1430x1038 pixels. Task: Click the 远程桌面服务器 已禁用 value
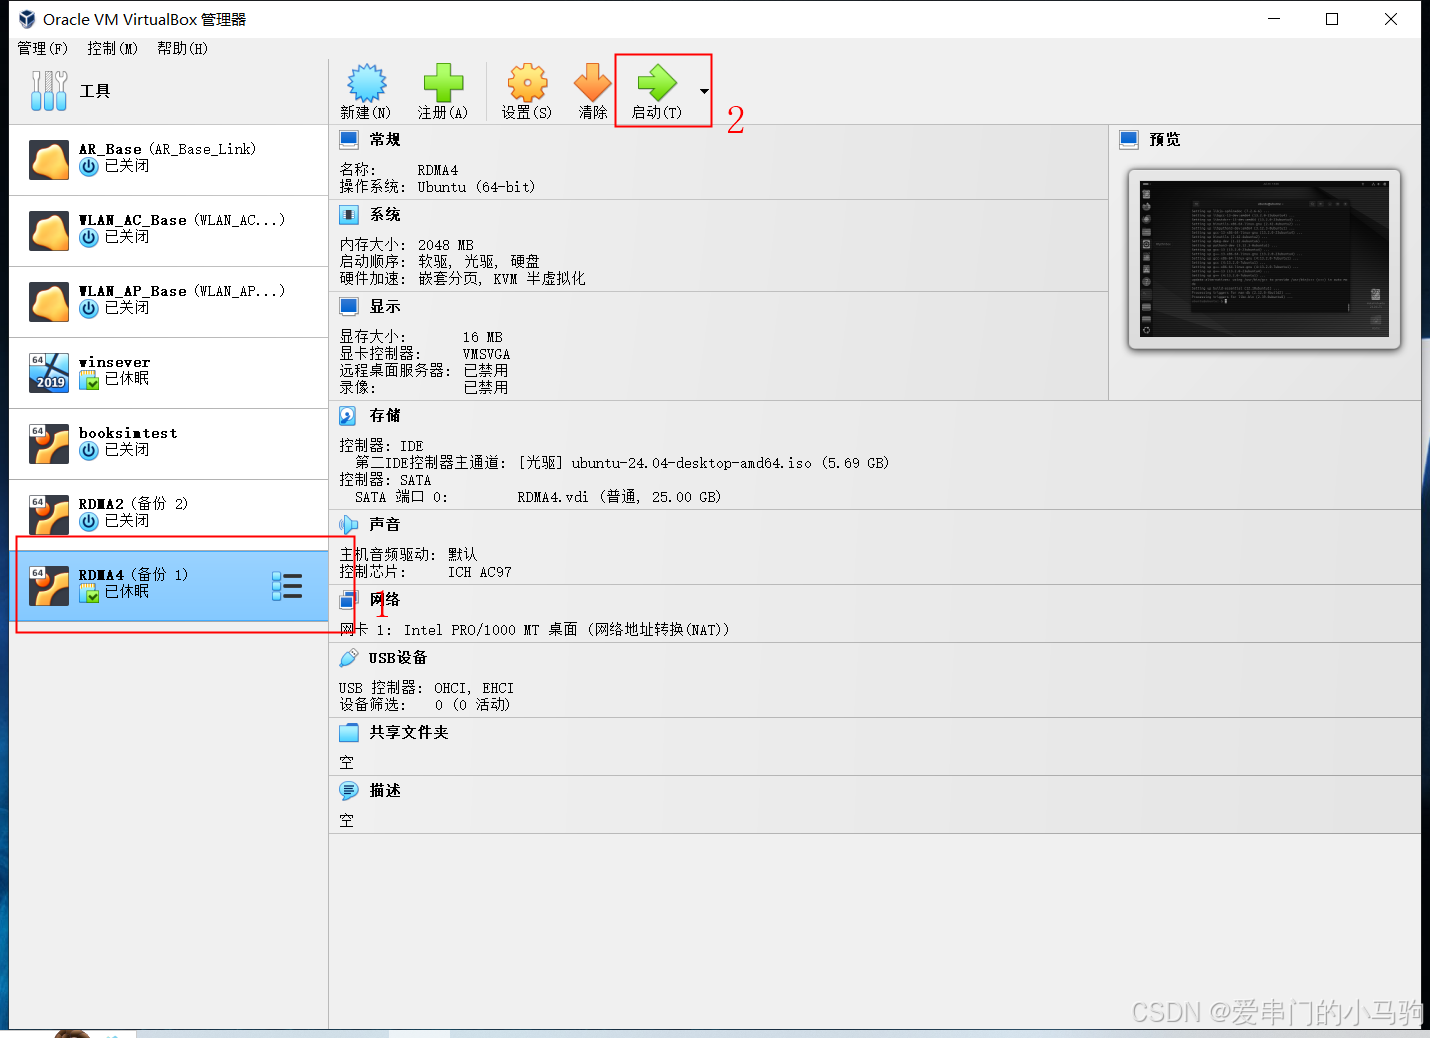[486, 371]
